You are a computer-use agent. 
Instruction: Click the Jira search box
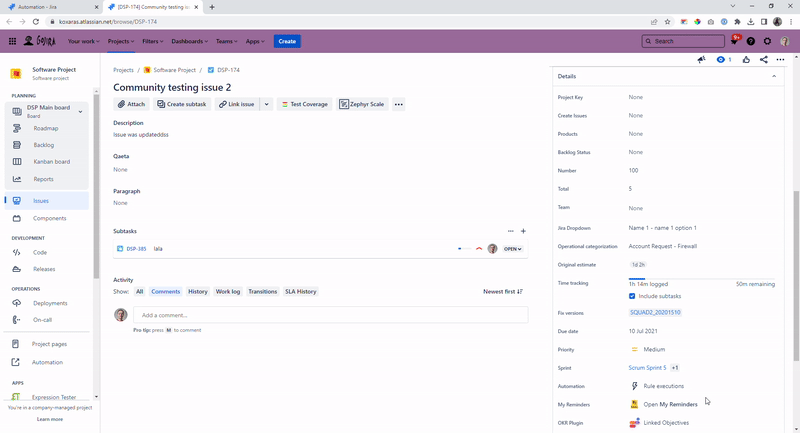[x=683, y=41]
